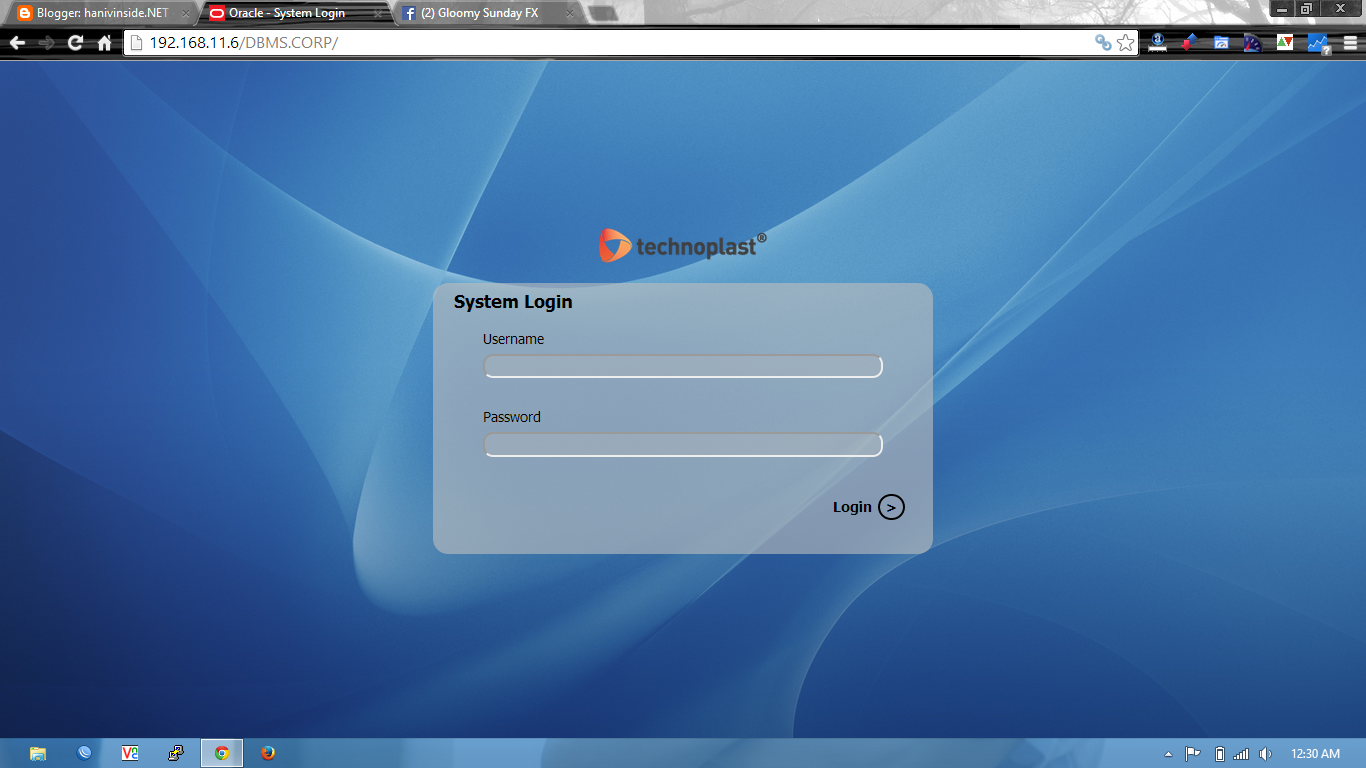Click the browser Forward arrow
The height and width of the screenshot is (768, 1366).
click(46, 43)
